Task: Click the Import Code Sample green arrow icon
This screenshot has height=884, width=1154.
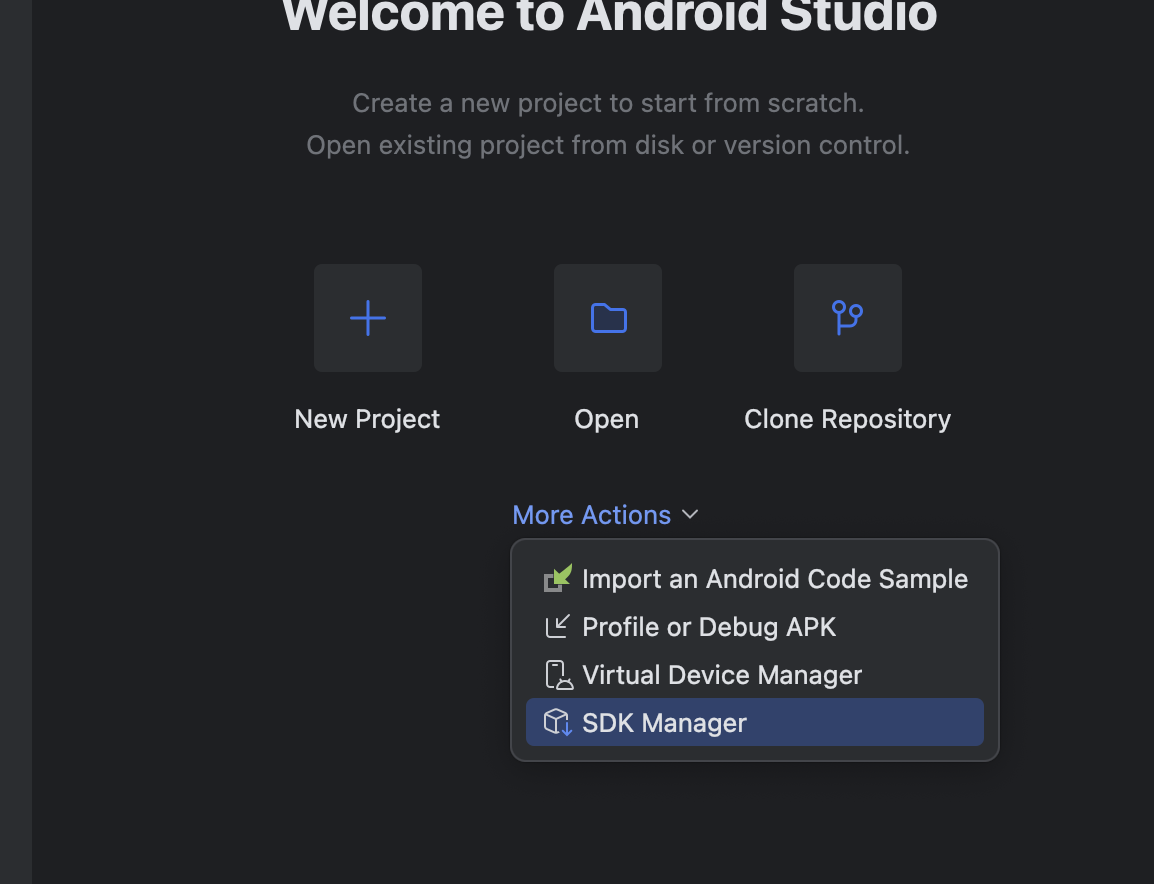Action: click(x=558, y=579)
